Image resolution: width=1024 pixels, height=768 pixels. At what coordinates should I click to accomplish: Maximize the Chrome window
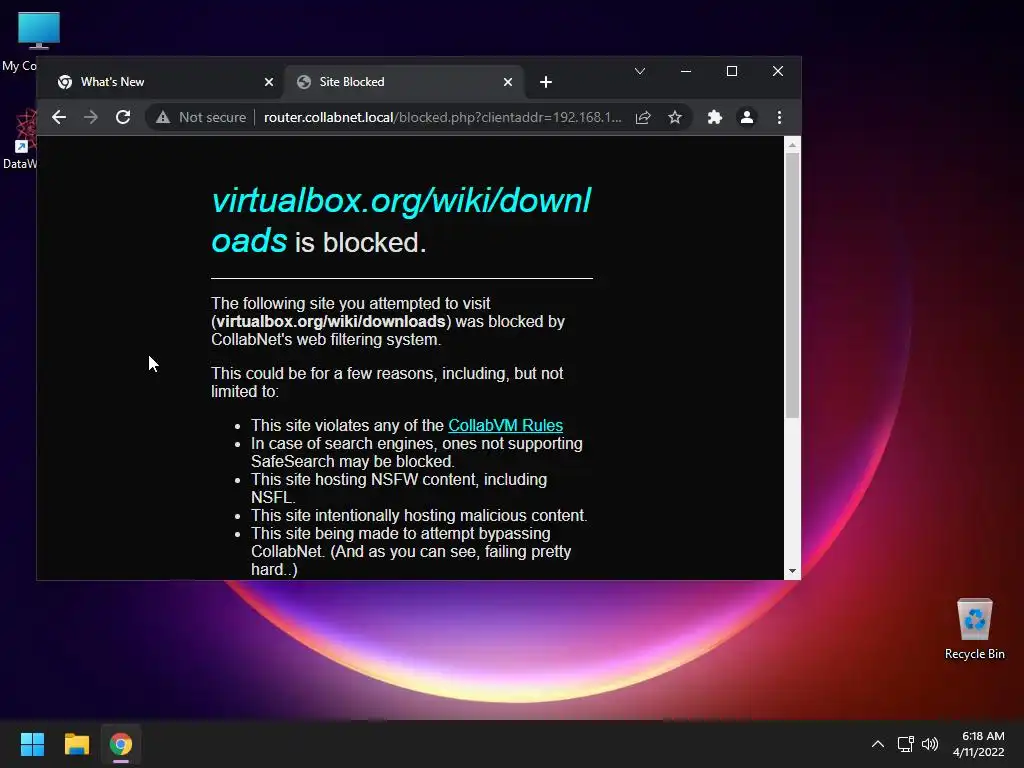tap(732, 71)
